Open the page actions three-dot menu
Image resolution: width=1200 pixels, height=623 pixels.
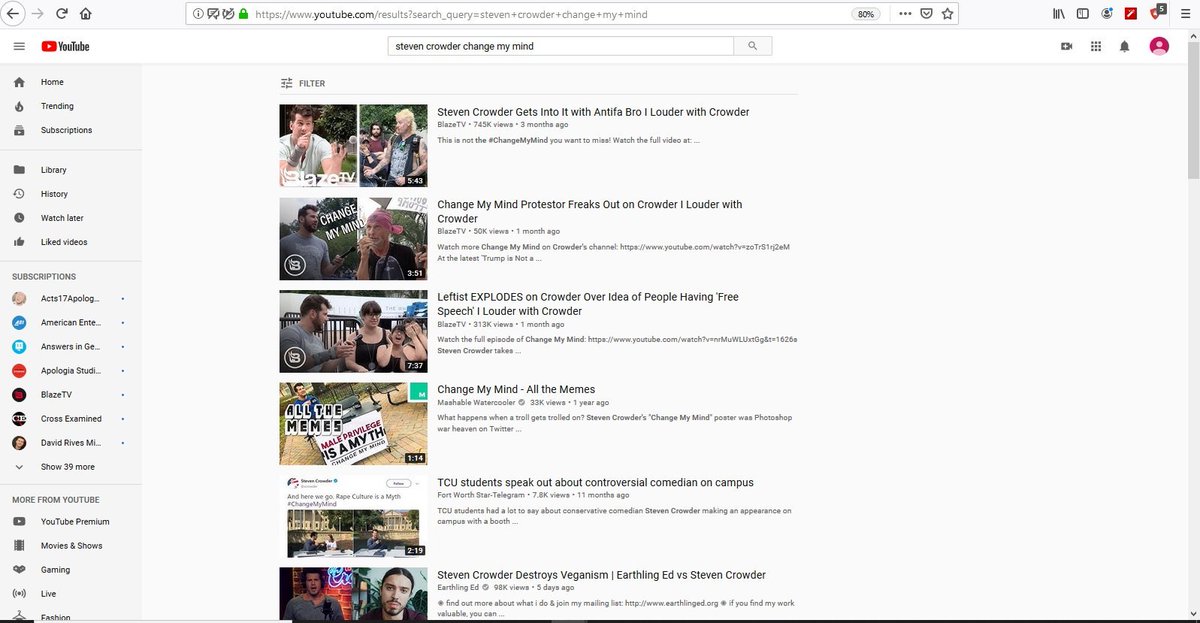[x=905, y=14]
